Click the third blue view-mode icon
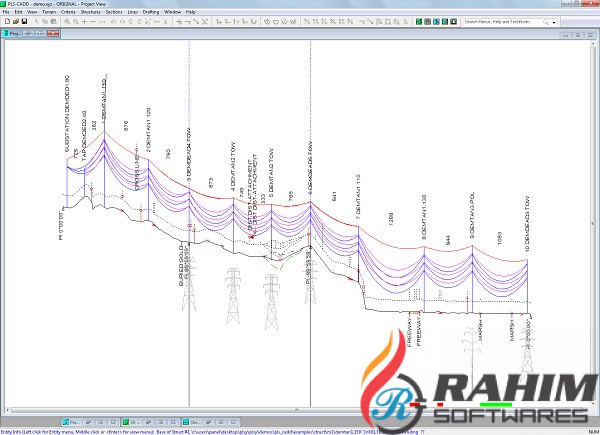 (x=436, y=22)
